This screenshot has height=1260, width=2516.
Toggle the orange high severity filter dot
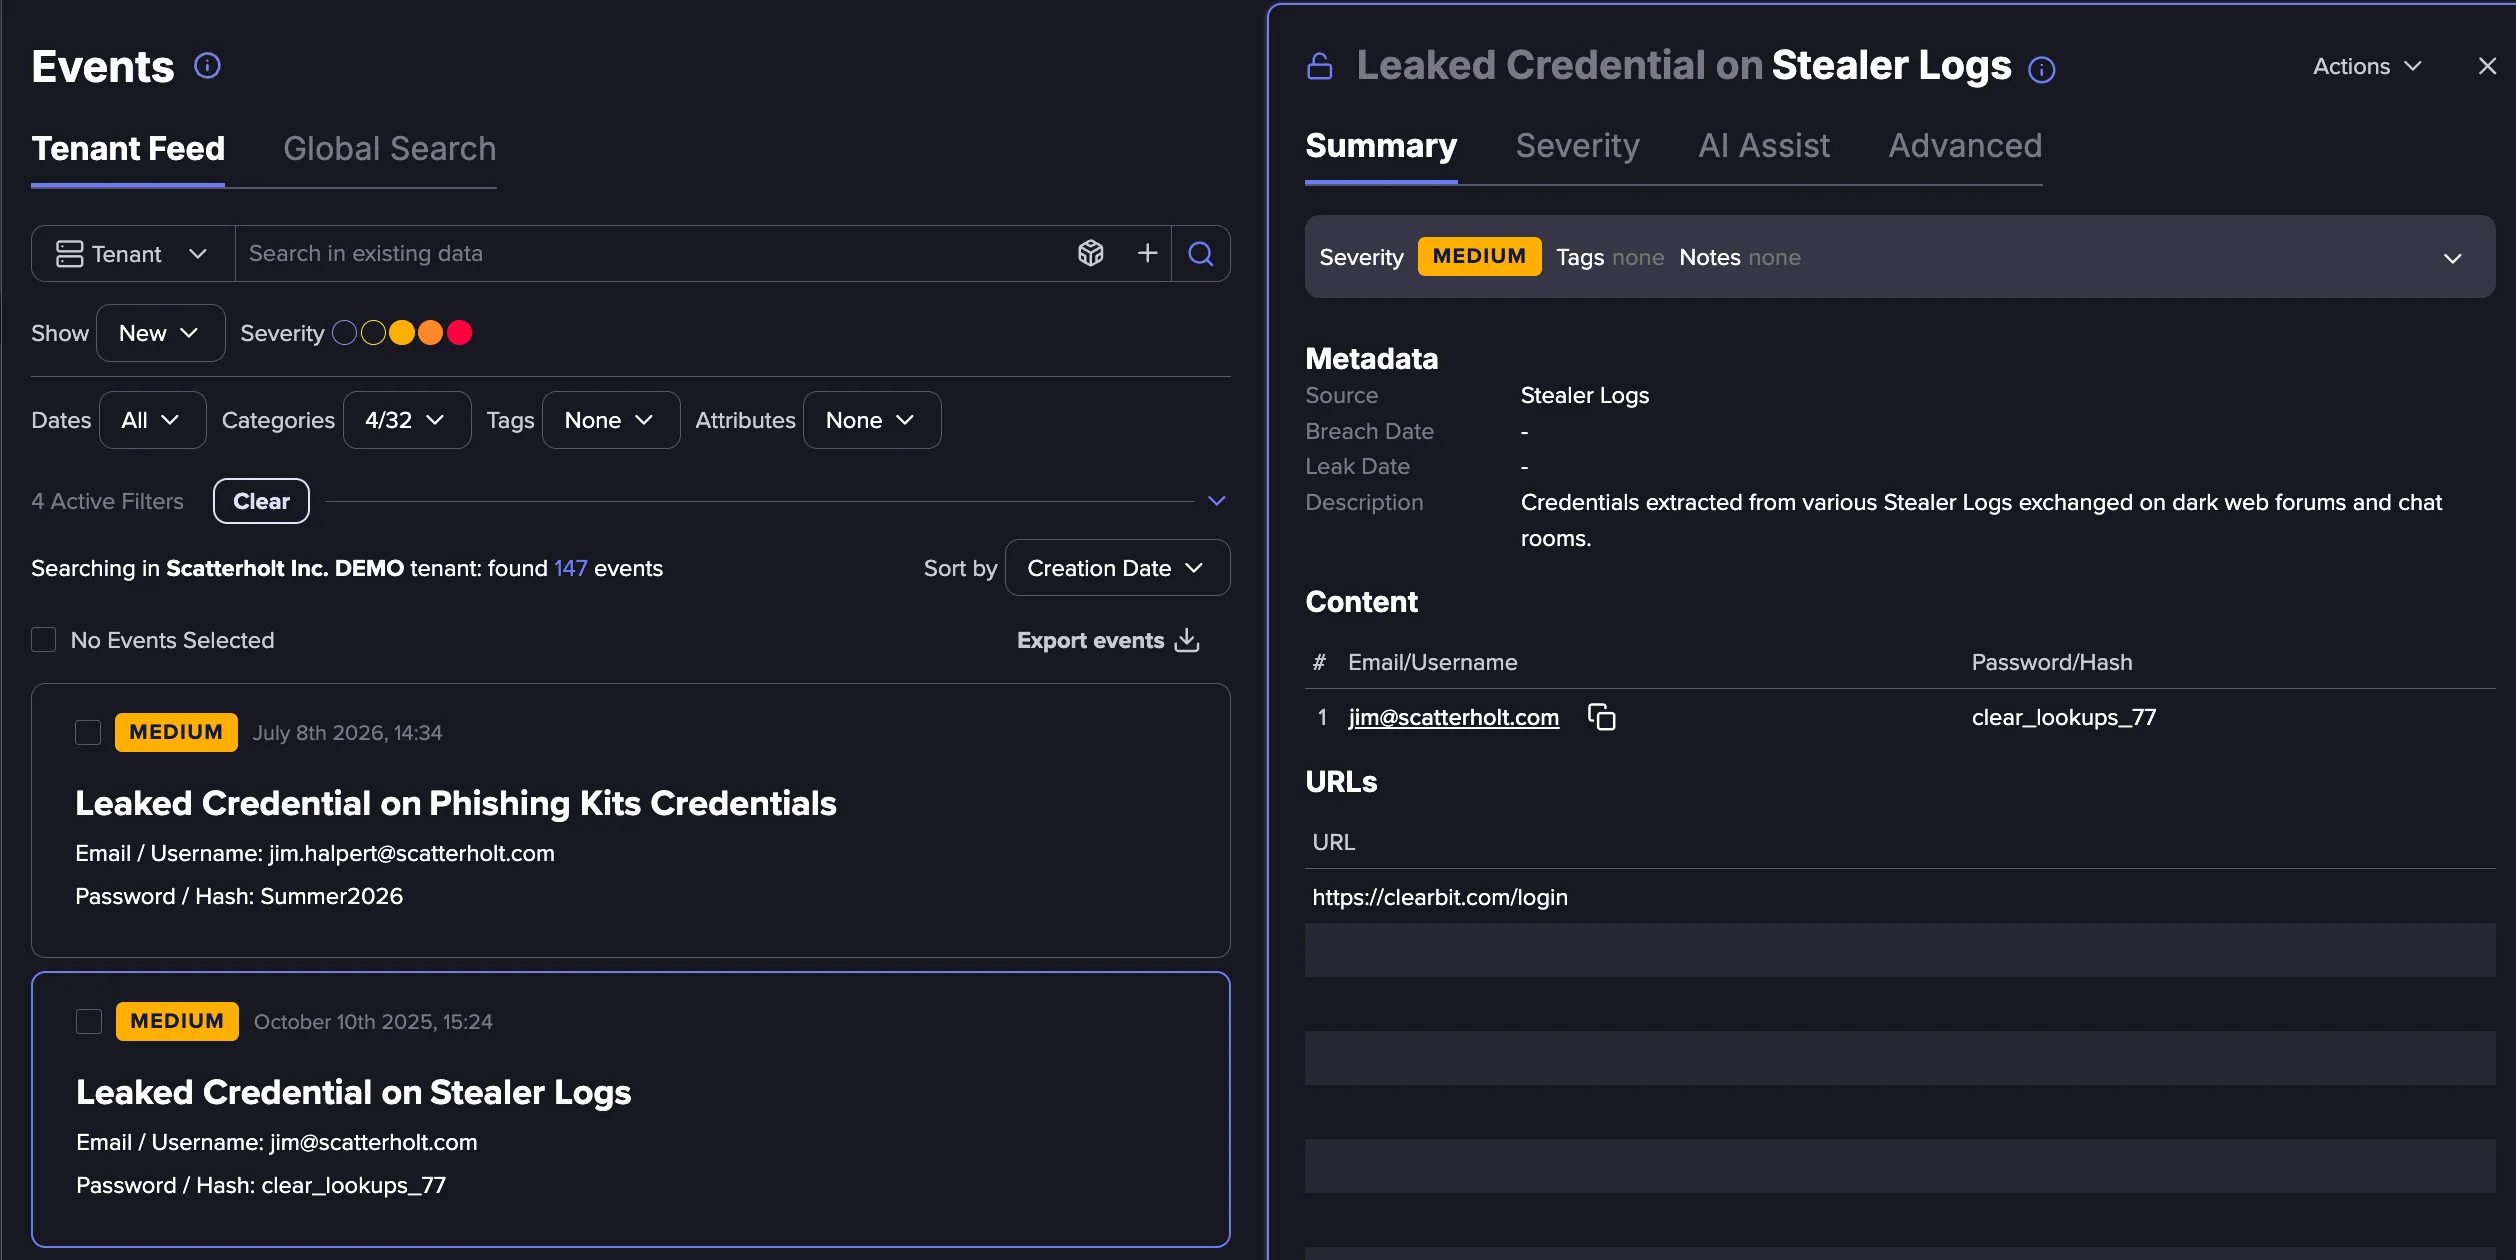[x=430, y=333]
